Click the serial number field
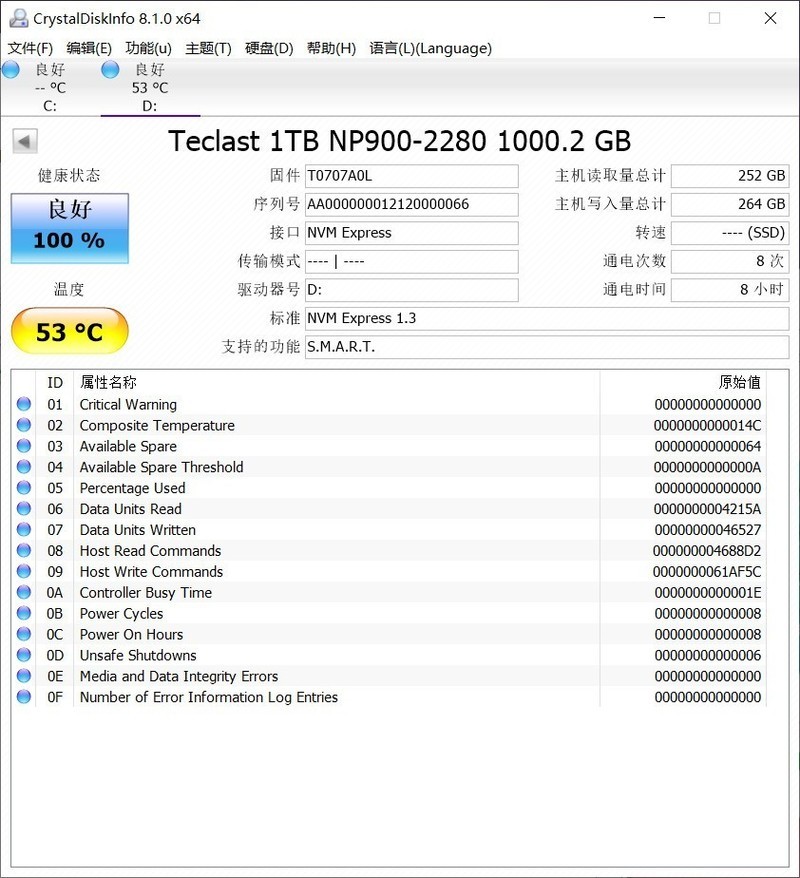This screenshot has height=878, width=800. [x=411, y=204]
